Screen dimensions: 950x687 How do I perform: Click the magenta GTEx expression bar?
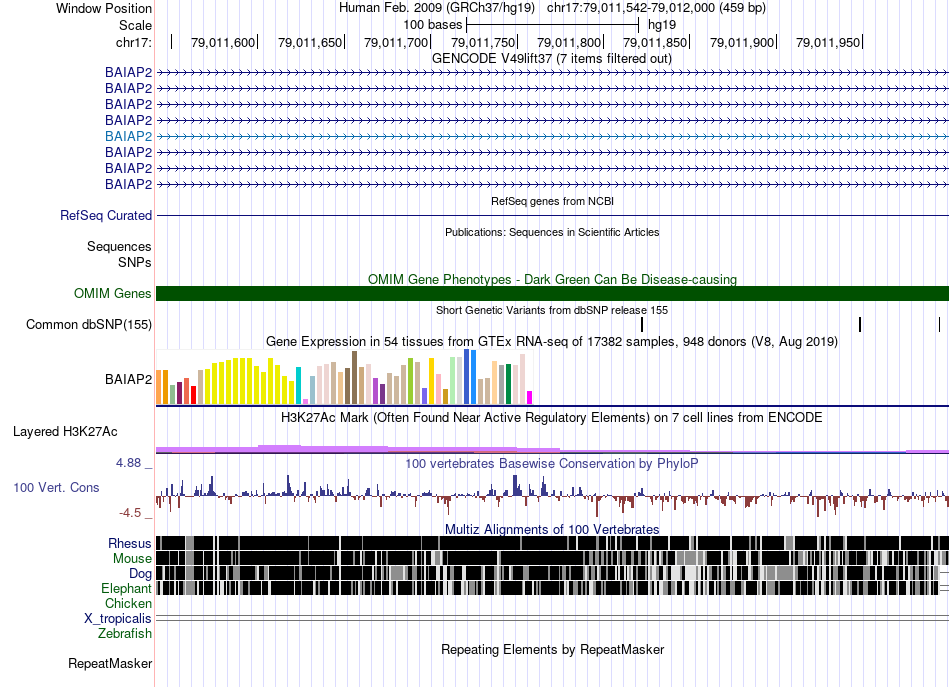coord(530,397)
